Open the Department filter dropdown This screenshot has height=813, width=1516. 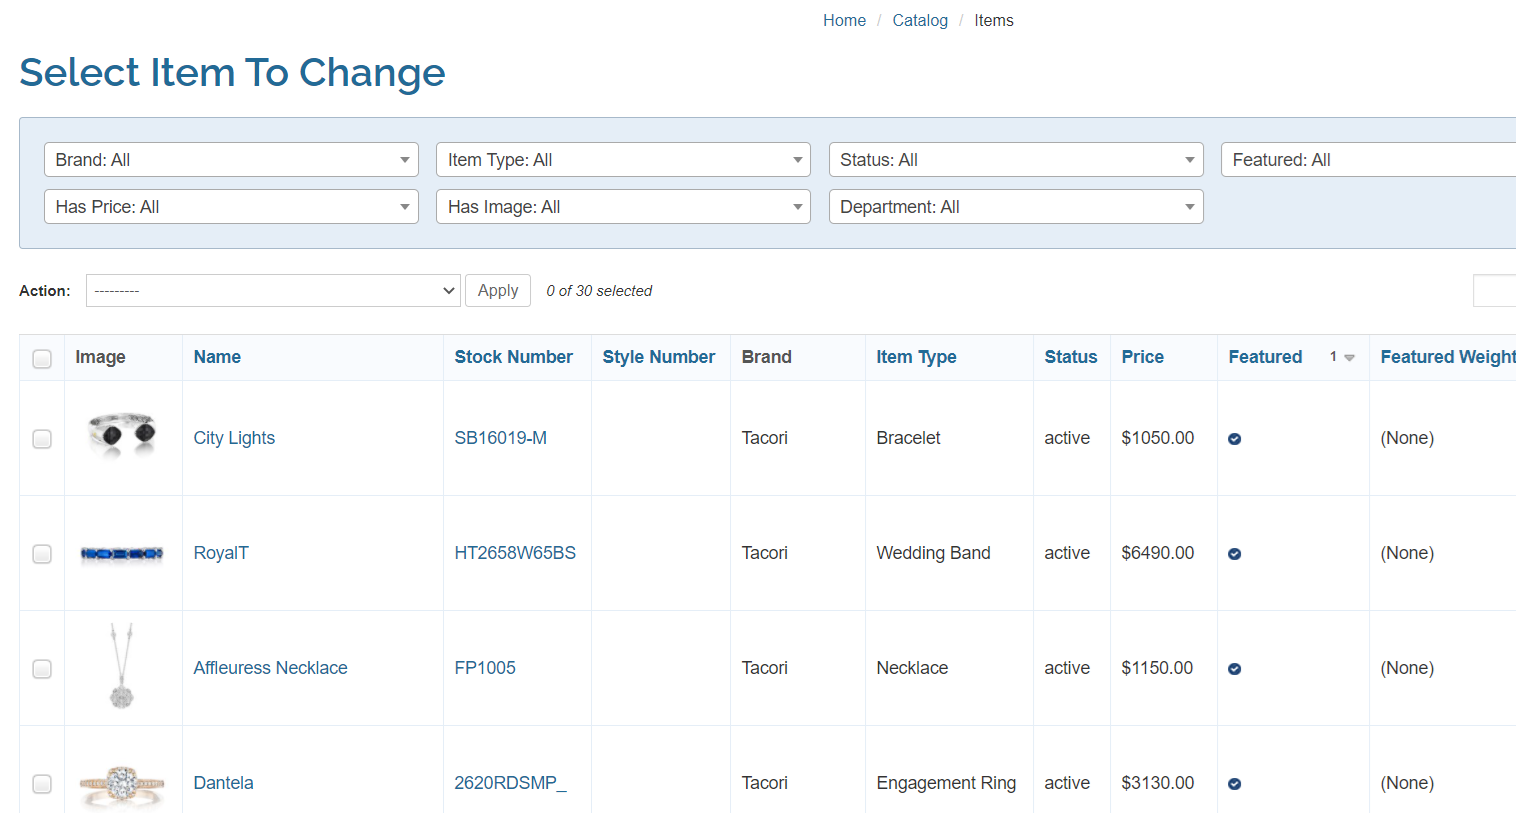[1016, 207]
